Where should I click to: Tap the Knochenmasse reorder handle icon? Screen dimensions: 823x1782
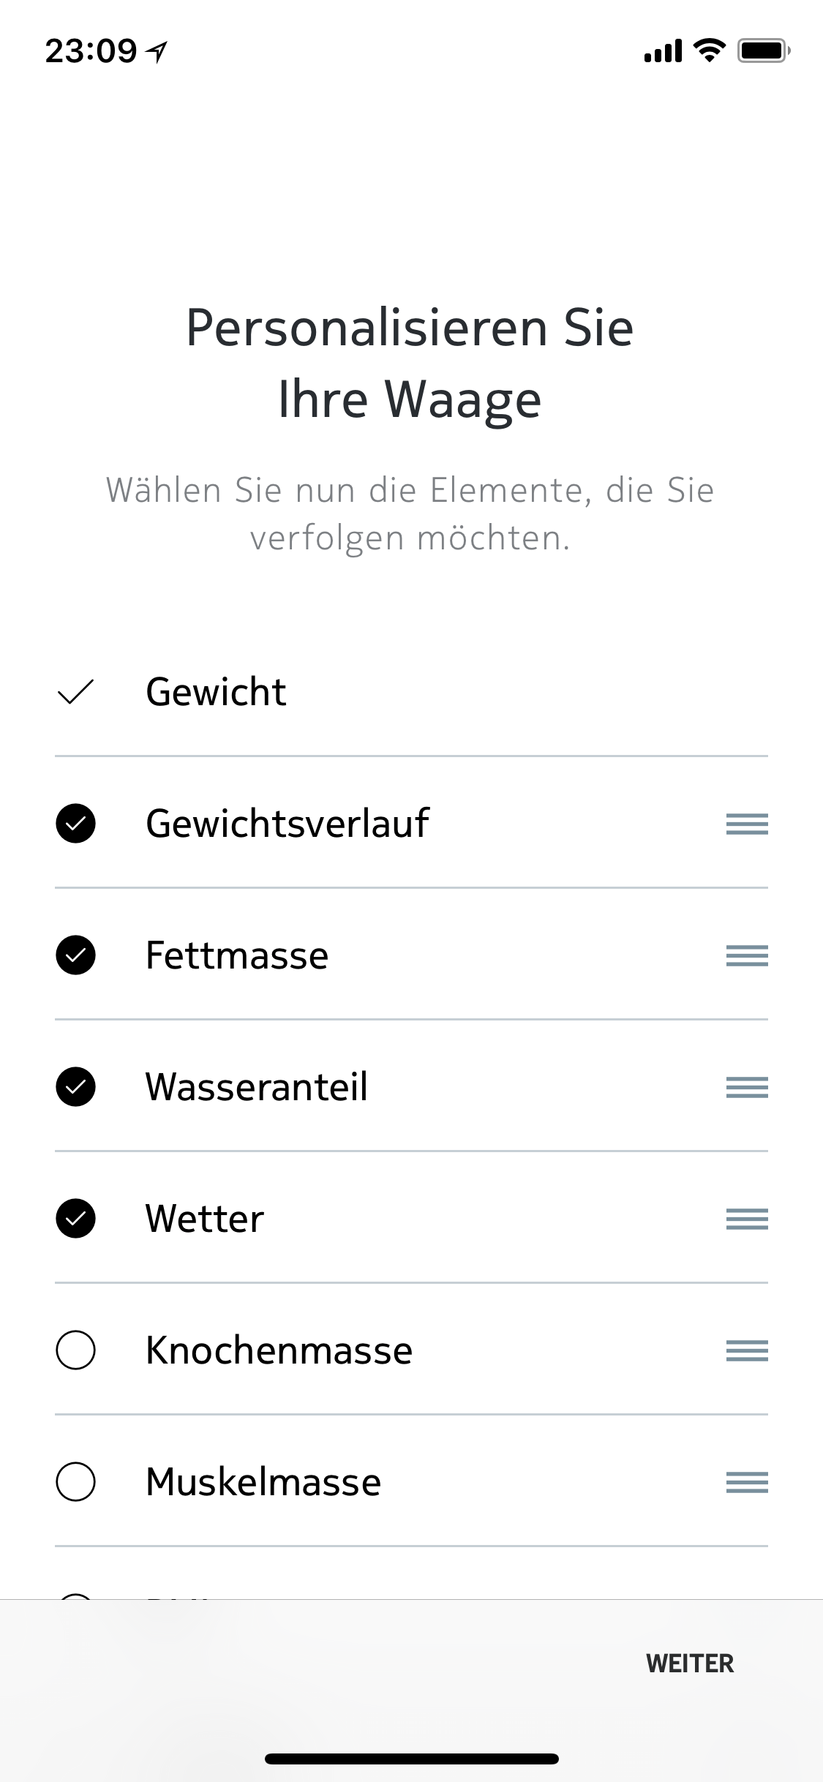747,1351
